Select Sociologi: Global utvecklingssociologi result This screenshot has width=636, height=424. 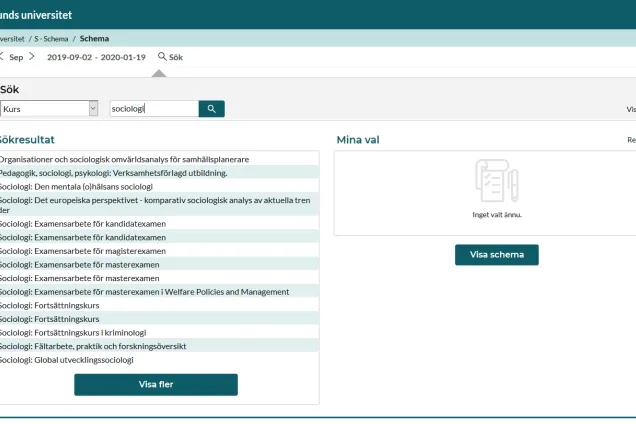point(66,359)
